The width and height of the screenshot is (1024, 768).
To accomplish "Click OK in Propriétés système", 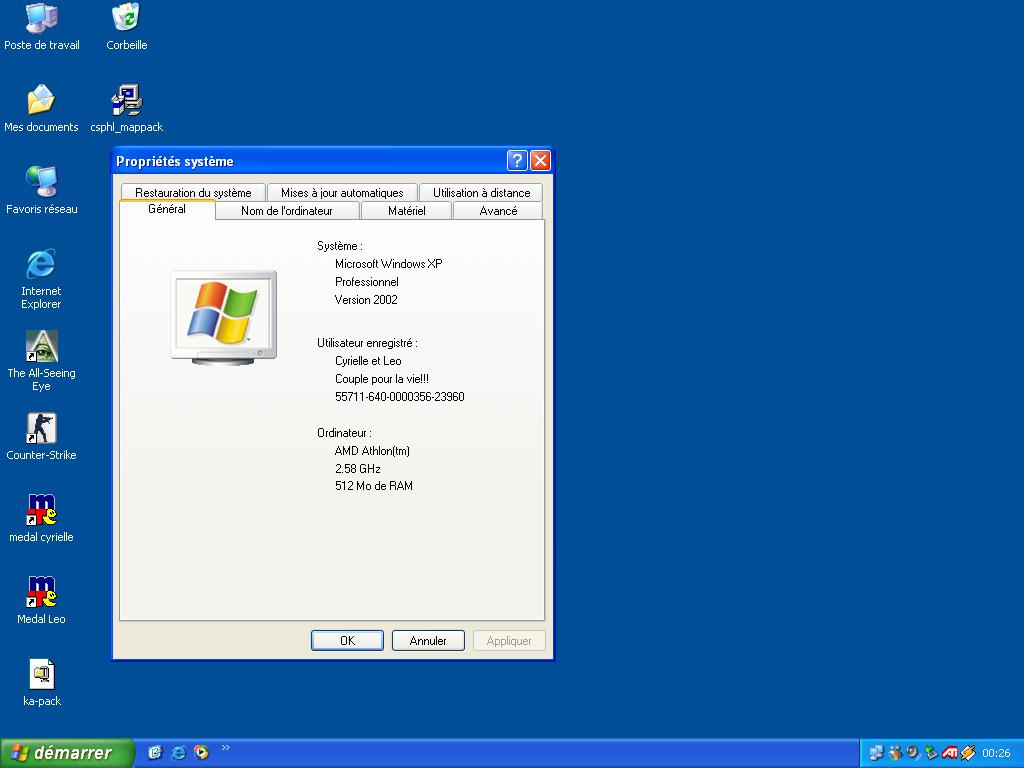I will click(347, 641).
